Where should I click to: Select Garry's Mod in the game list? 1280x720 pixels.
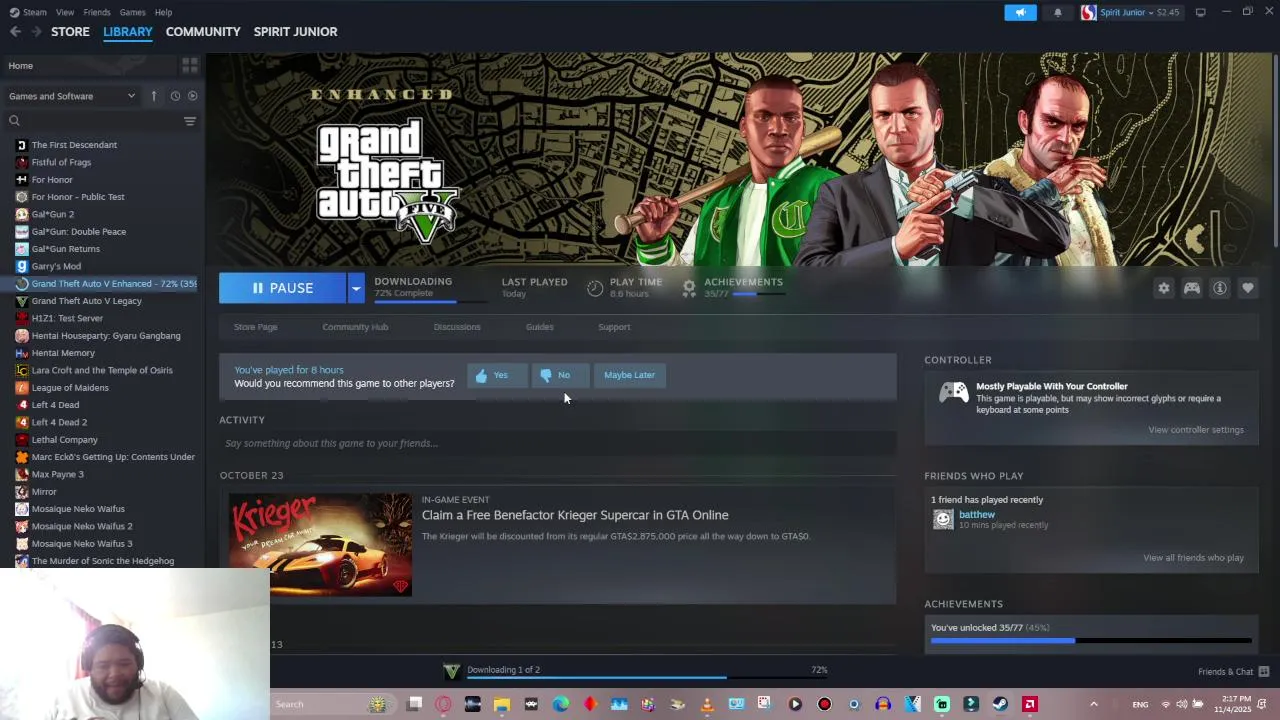coord(56,266)
